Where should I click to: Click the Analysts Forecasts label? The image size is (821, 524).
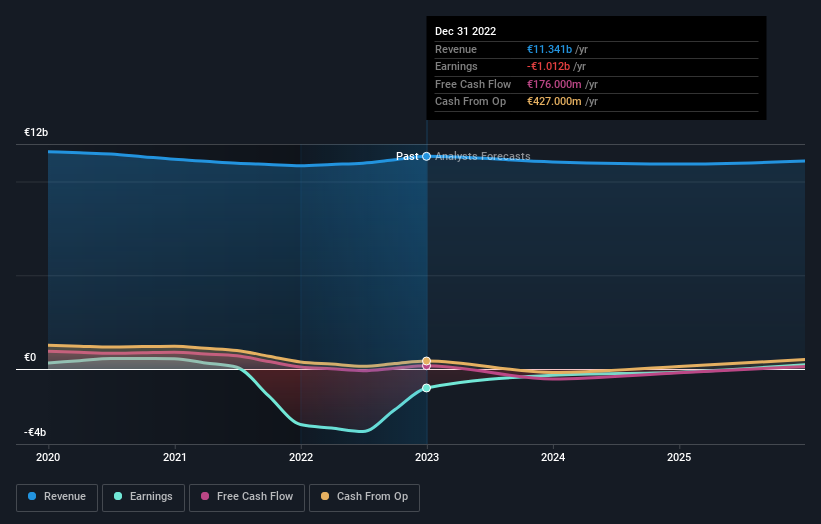pos(483,157)
